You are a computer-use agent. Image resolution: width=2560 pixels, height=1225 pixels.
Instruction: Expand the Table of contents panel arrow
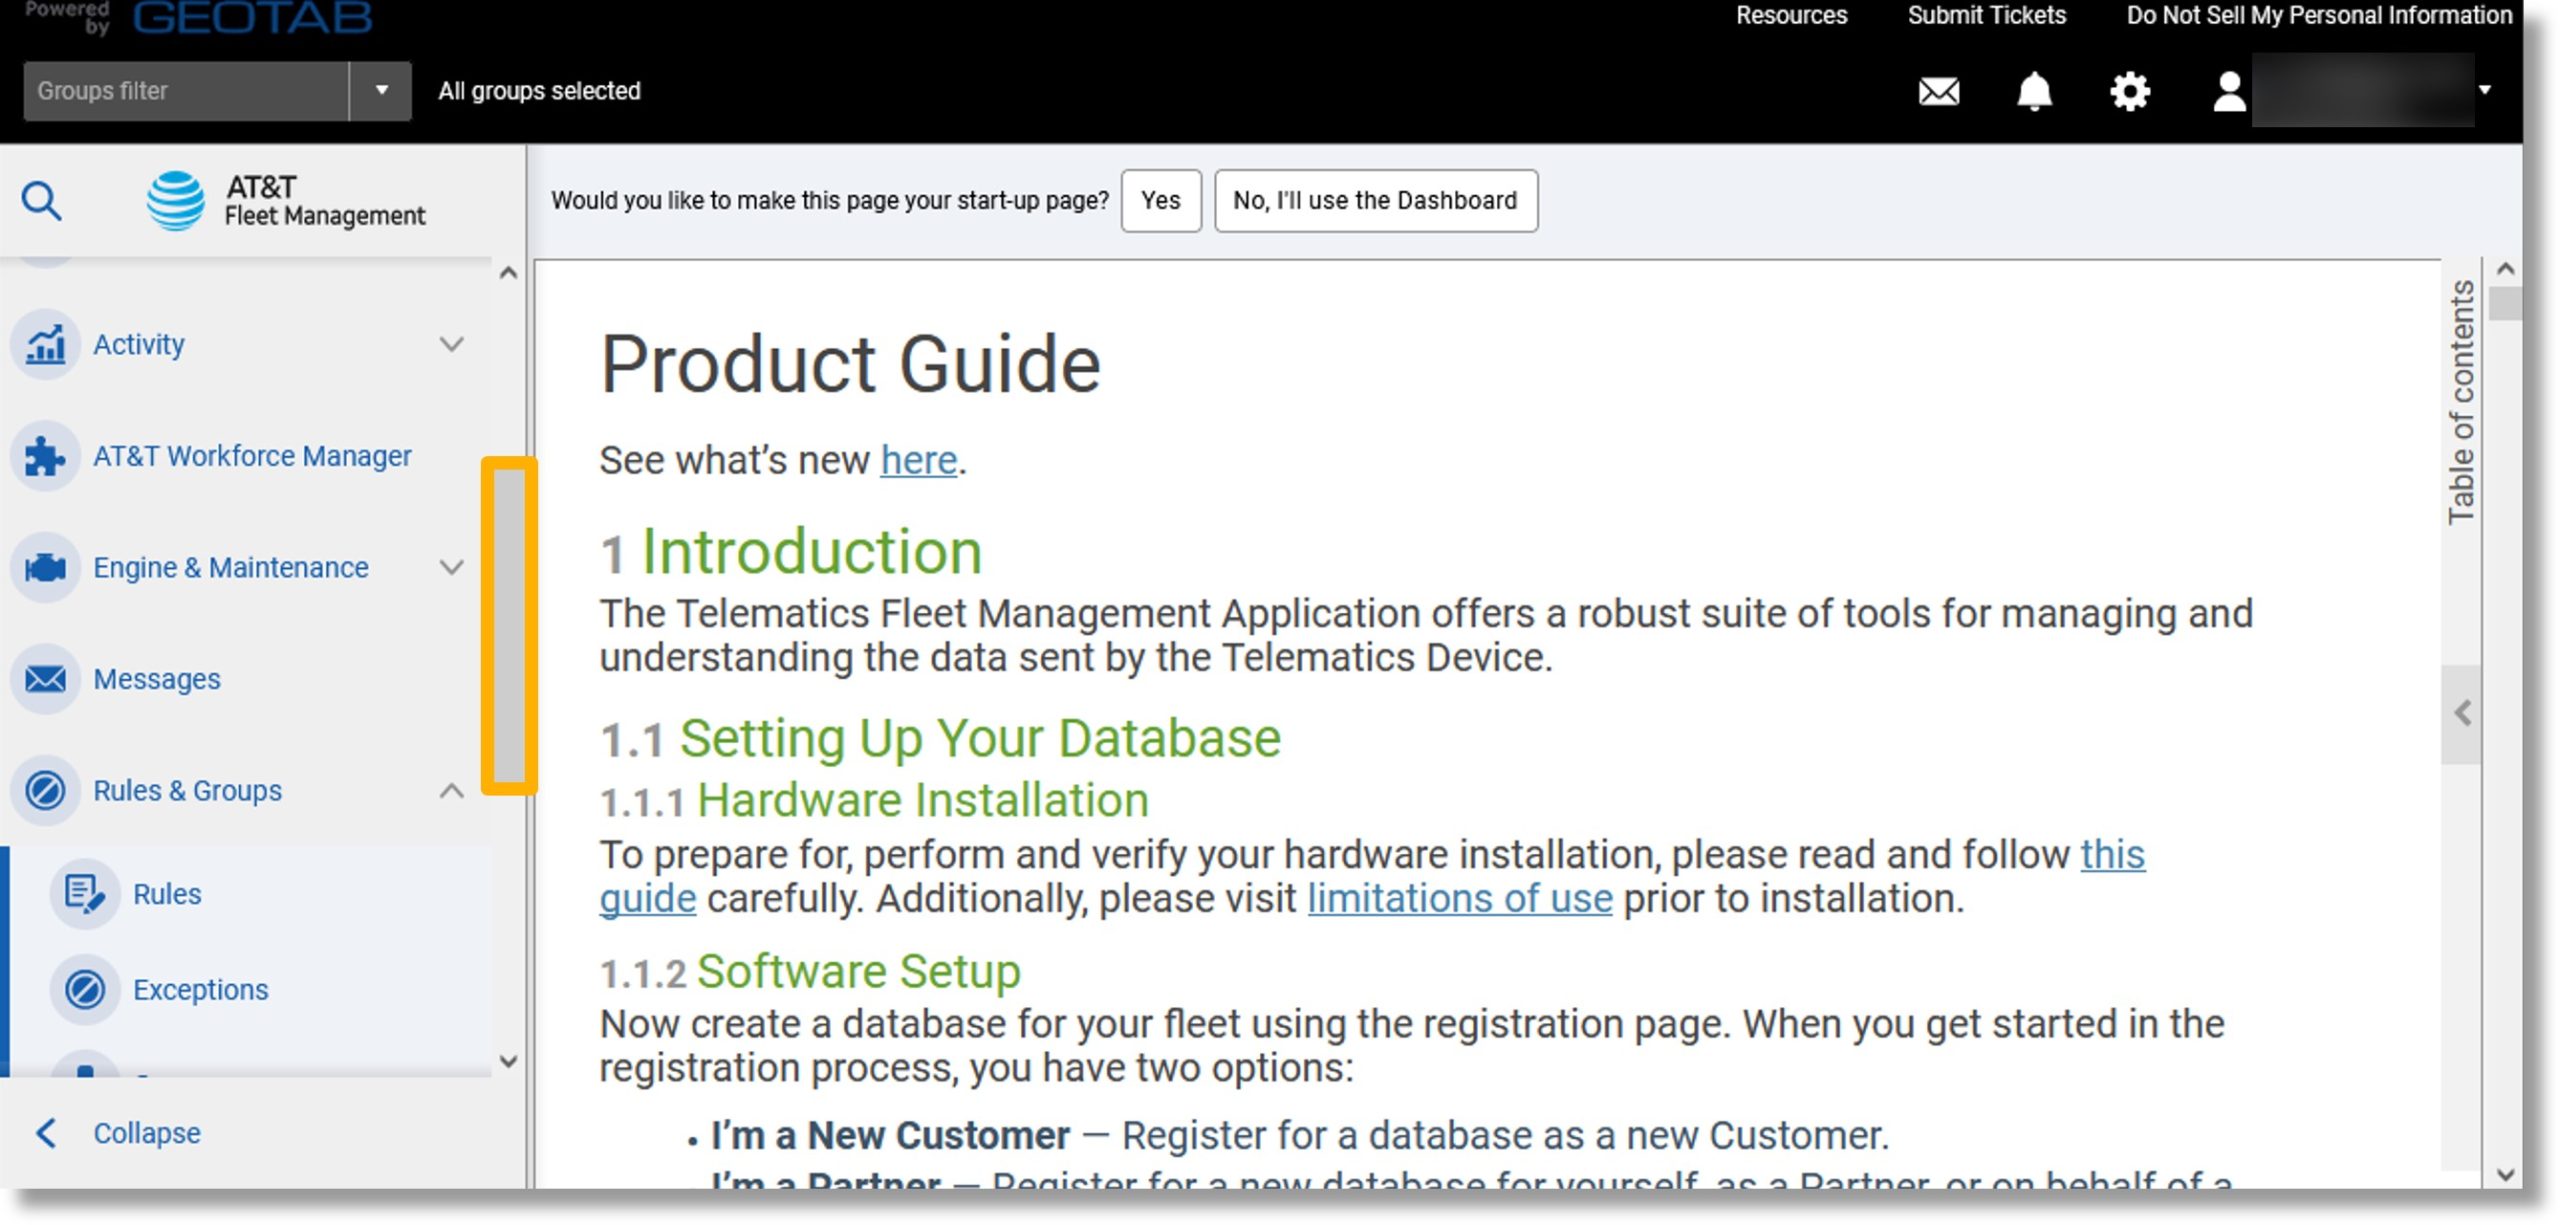pyautogui.click(x=2462, y=714)
